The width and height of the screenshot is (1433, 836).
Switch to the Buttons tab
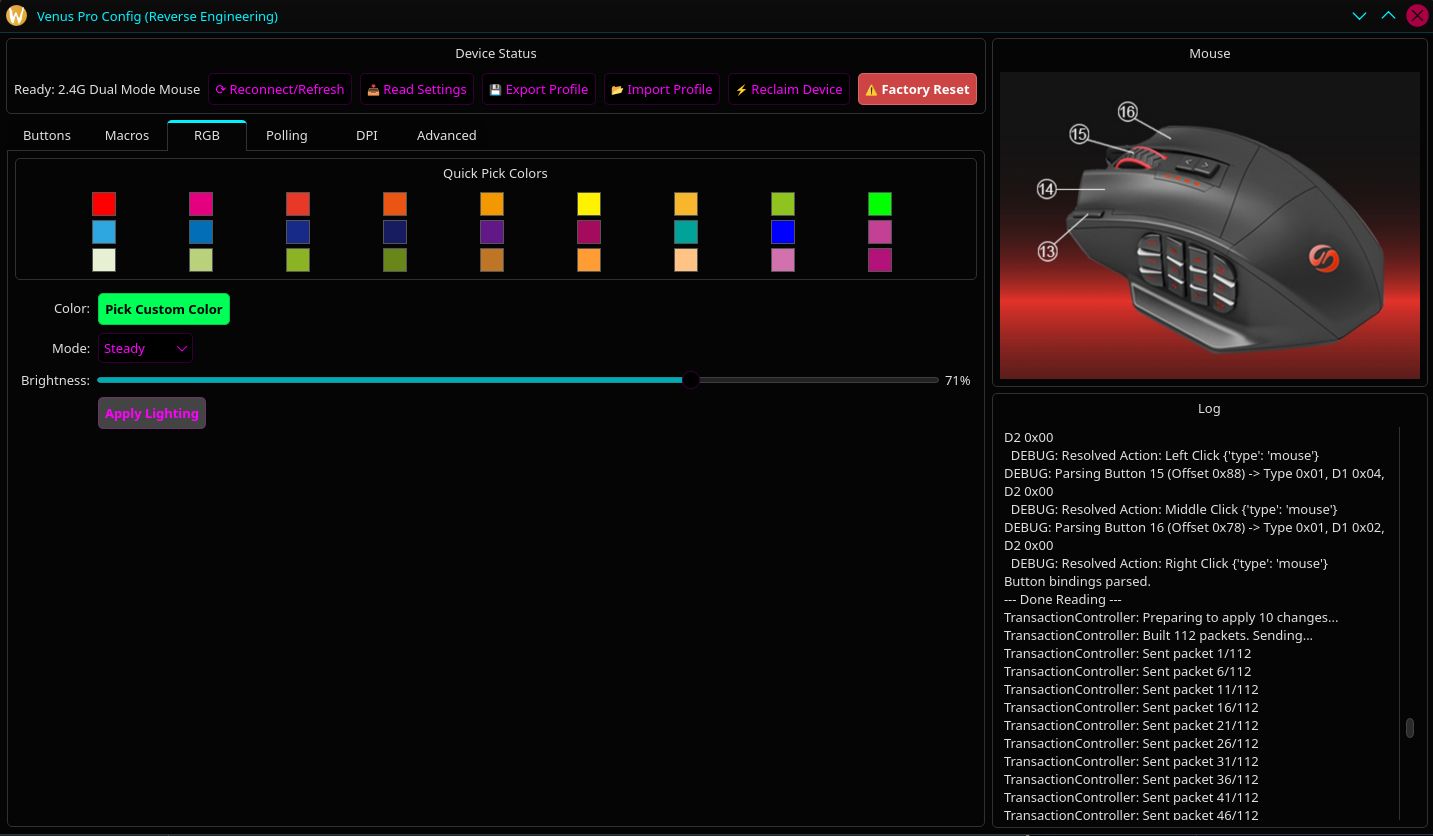tap(47, 135)
